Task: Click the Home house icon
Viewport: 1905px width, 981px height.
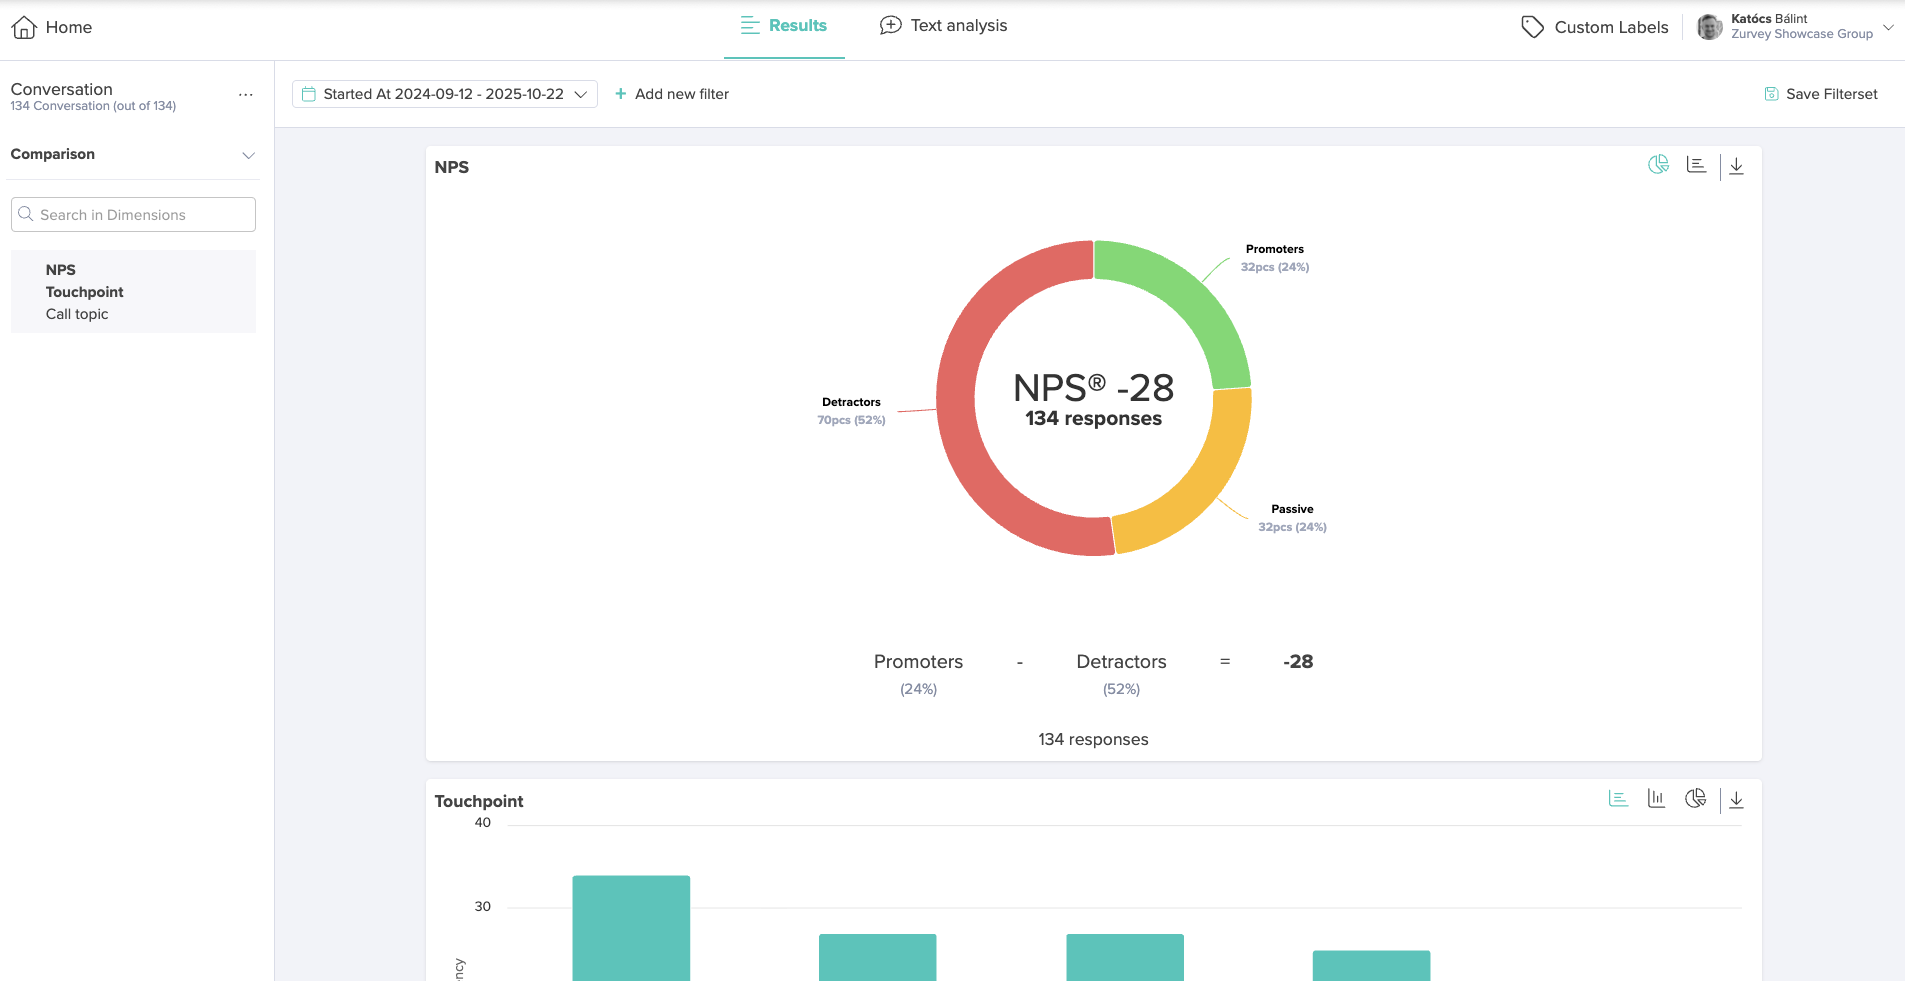Action: tap(24, 27)
